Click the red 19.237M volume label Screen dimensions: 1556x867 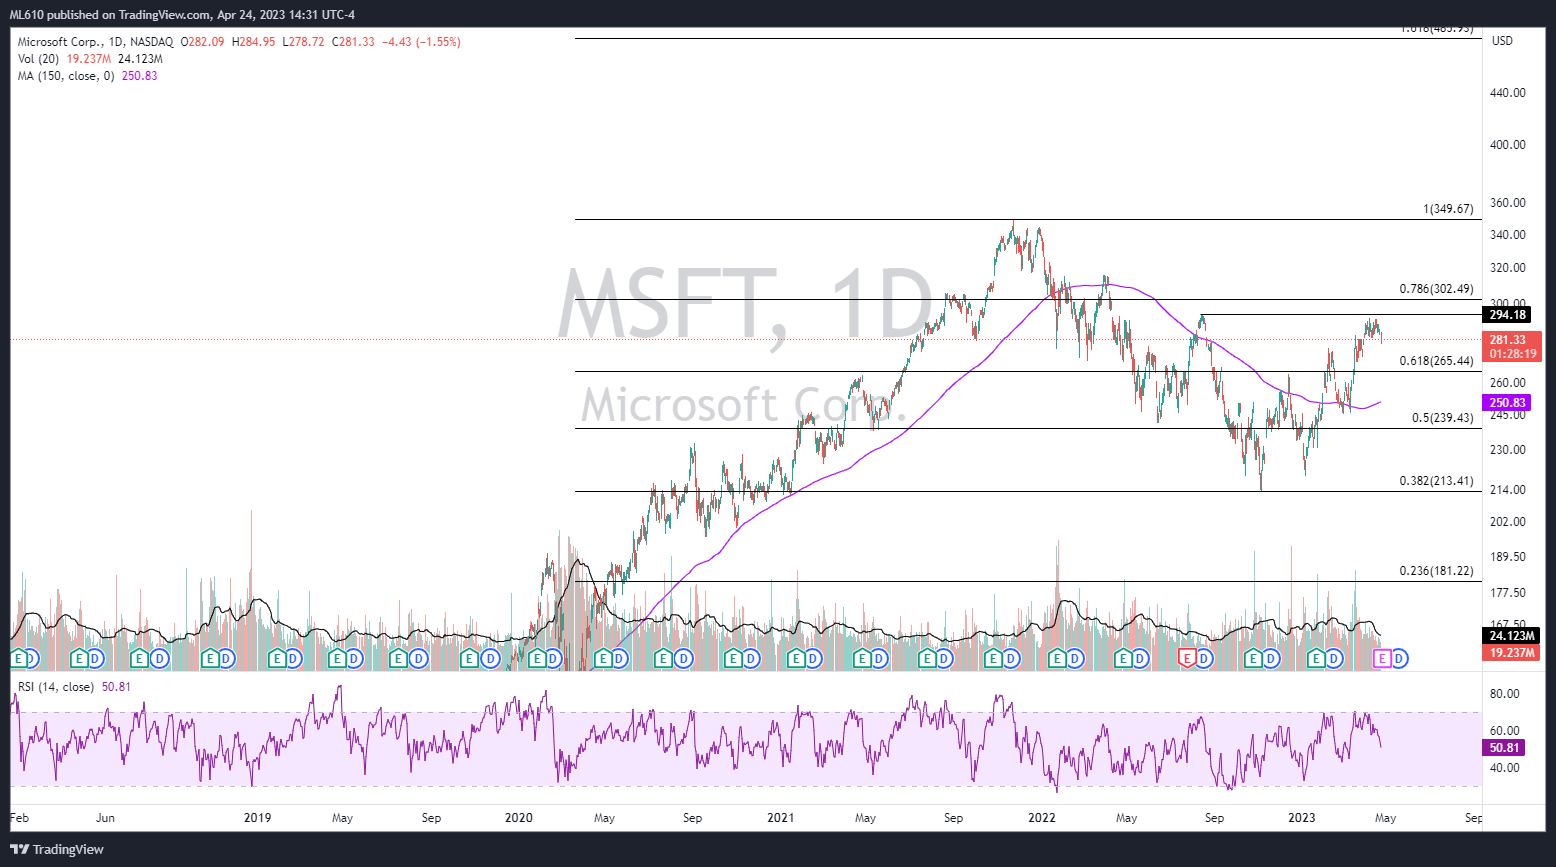1512,653
